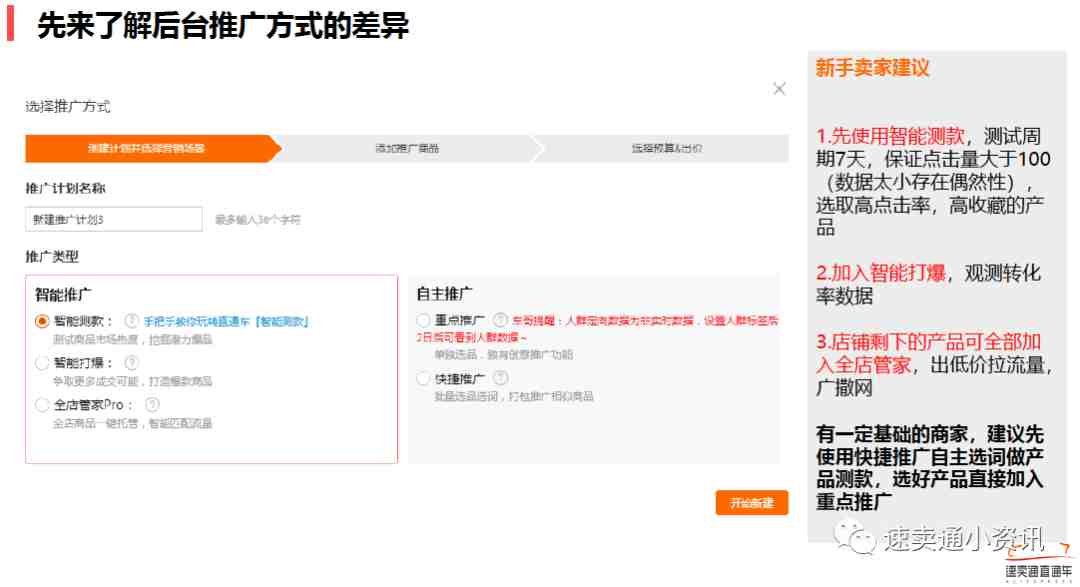Choose the 智能打爆 radio button
This screenshot has width=1080, height=587.
click(x=42, y=363)
